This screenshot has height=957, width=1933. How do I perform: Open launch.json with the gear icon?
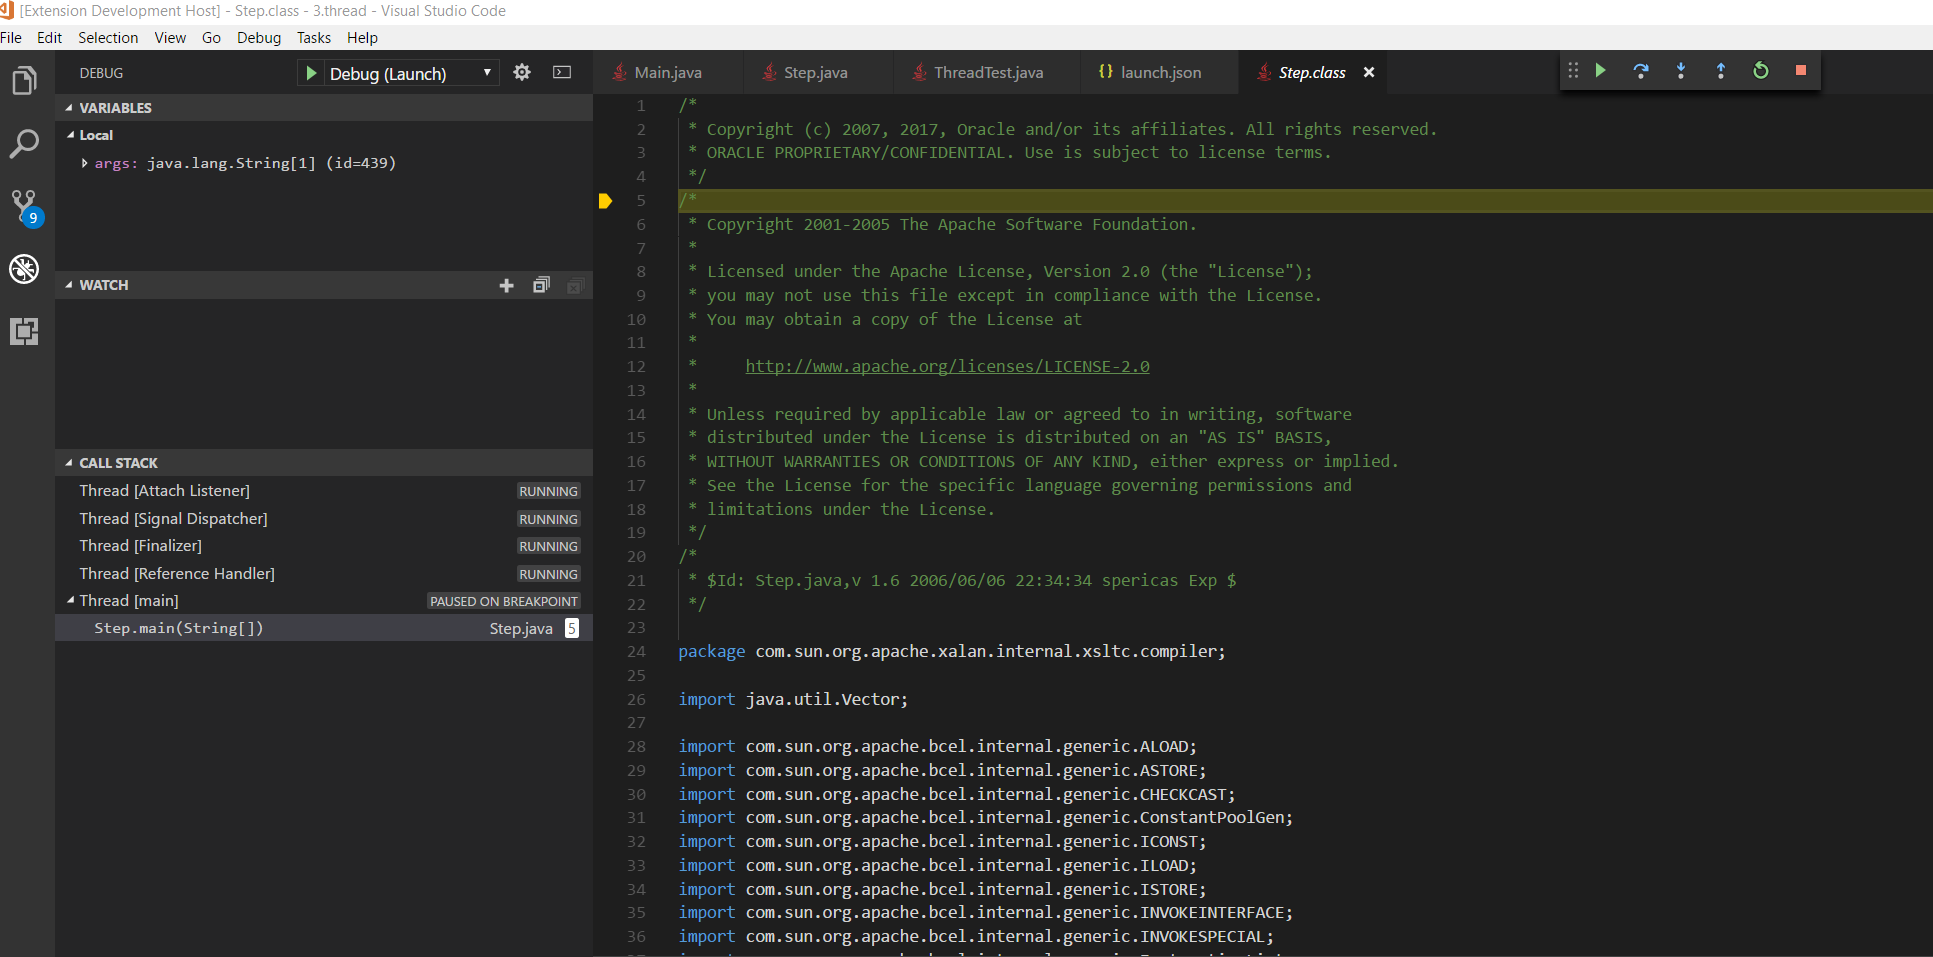click(x=522, y=73)
